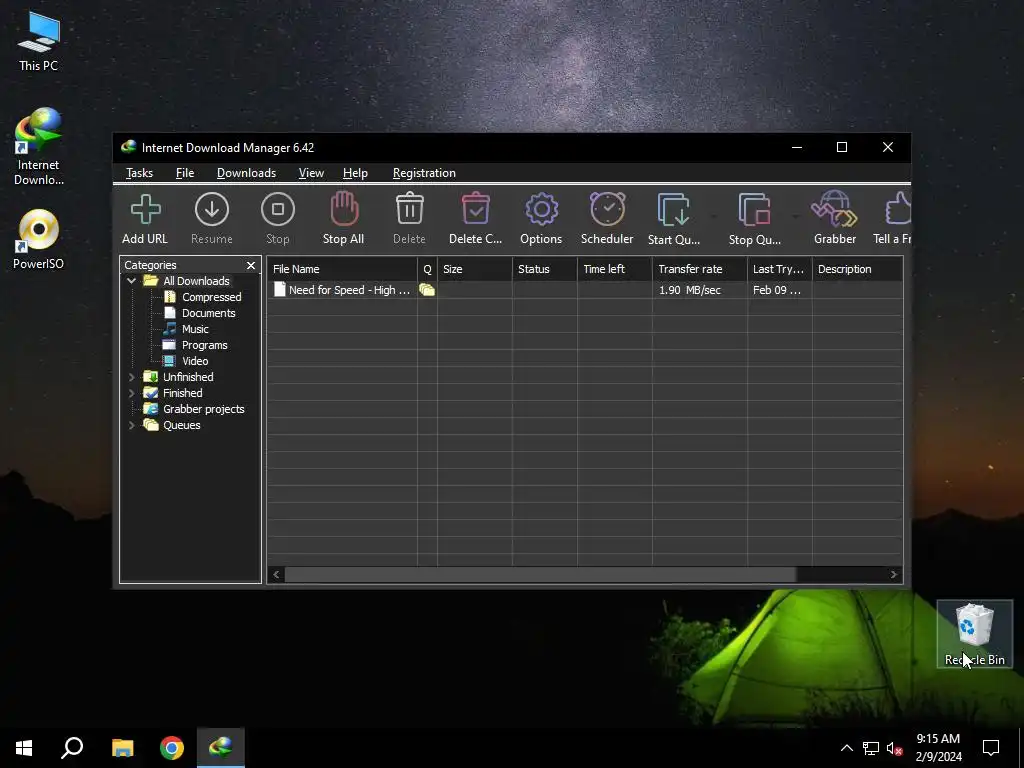Show hidden system tray icons

(846, 748)
